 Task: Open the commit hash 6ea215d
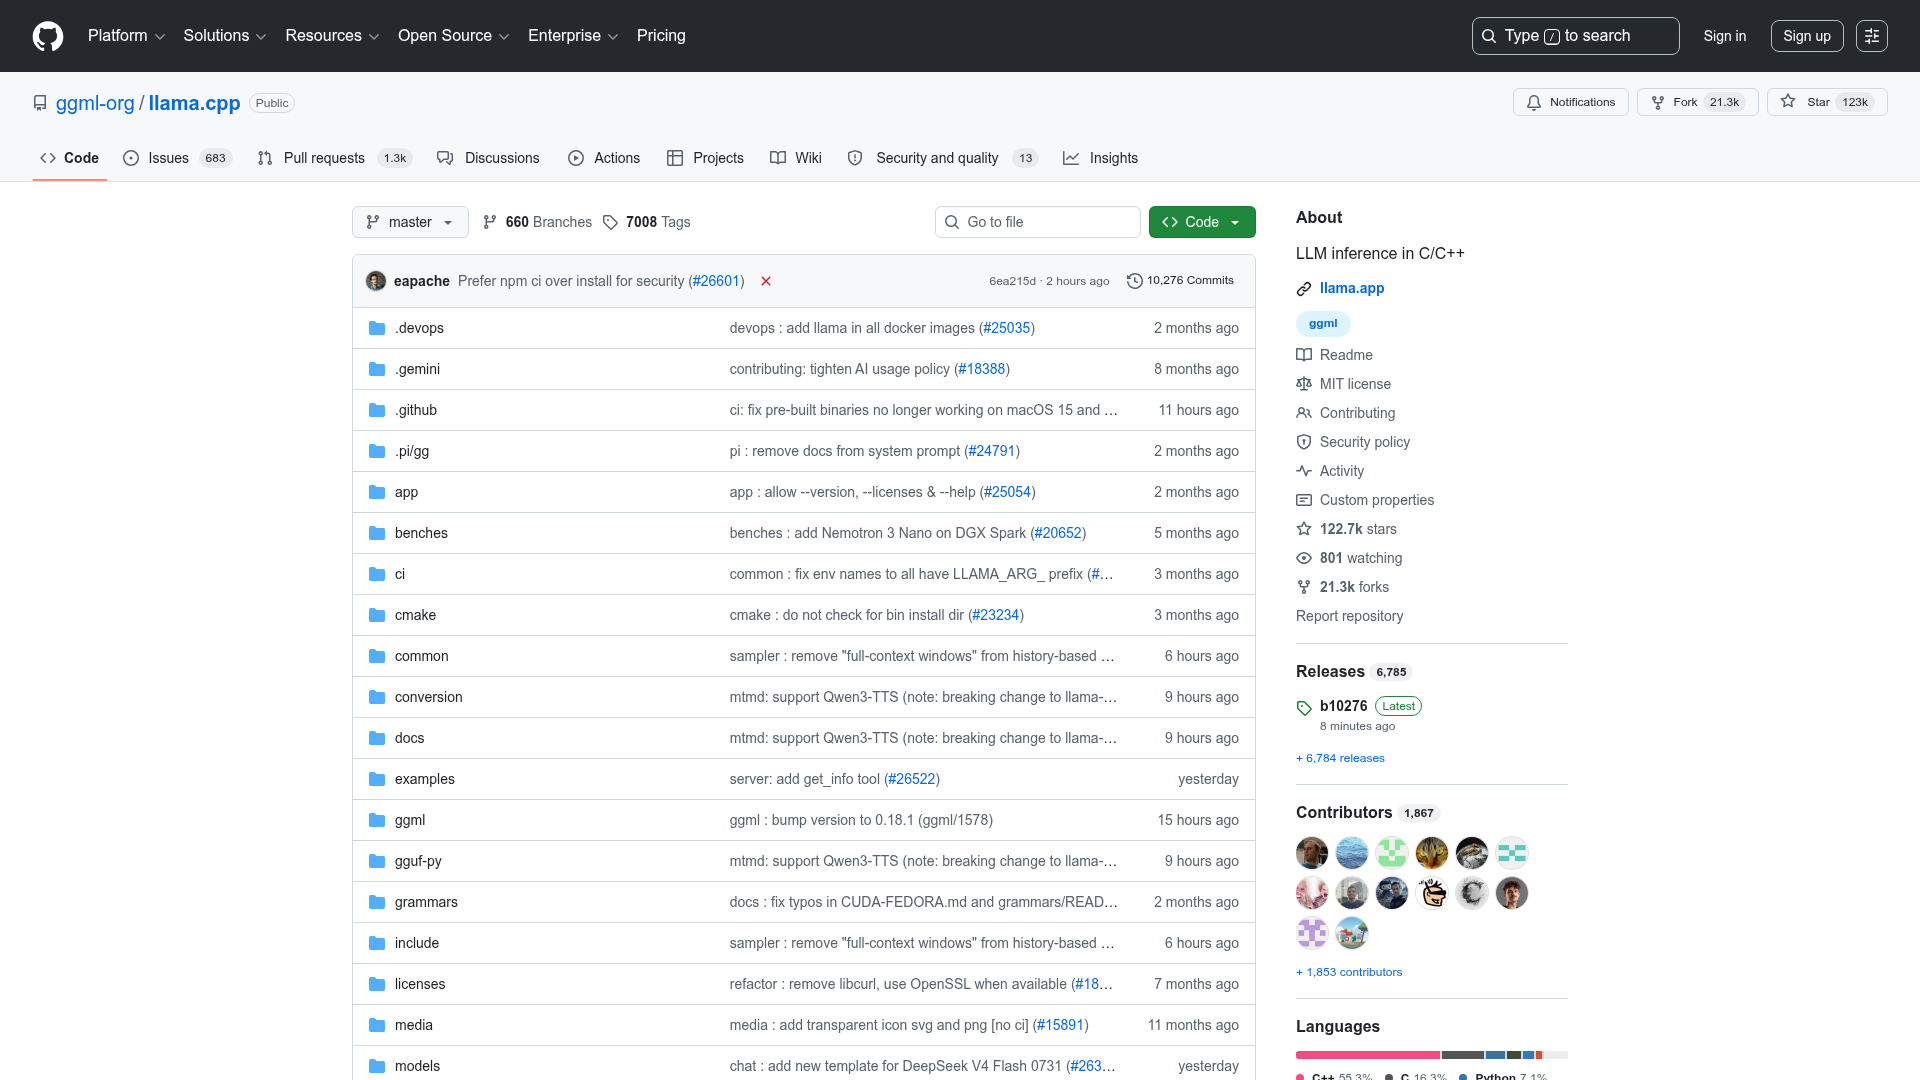pyautogui.click(x=1012, y=281)
